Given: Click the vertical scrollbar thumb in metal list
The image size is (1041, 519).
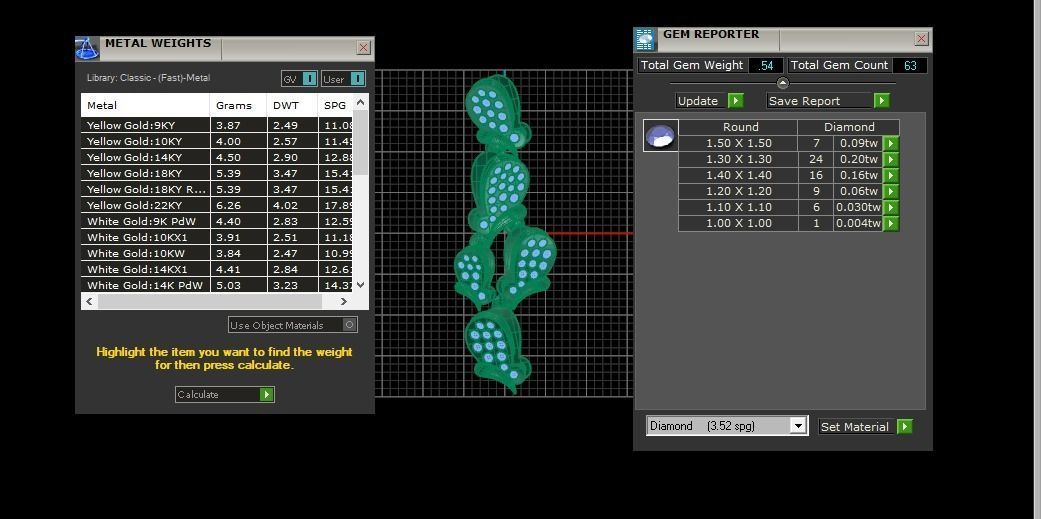Looking at the screenshot, I should click(x=360, y=142).
